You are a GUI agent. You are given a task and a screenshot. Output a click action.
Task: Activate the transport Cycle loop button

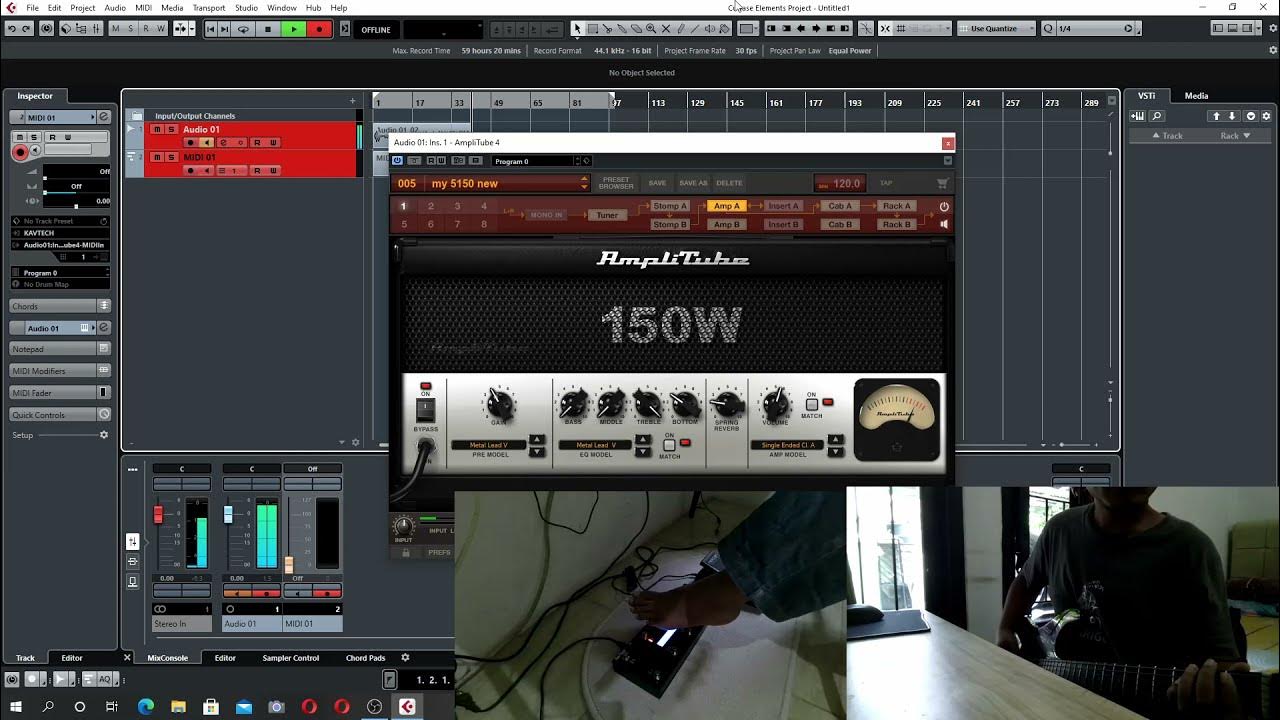coord(243,29)
